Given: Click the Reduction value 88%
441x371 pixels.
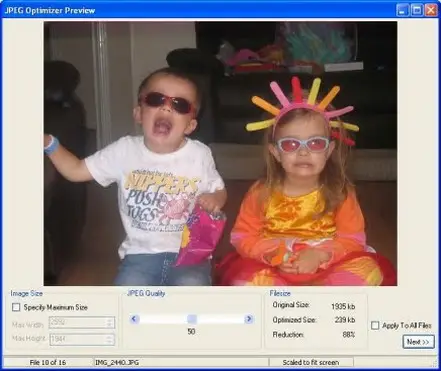Looking at the screenshot, I should [x=349, y=334].
